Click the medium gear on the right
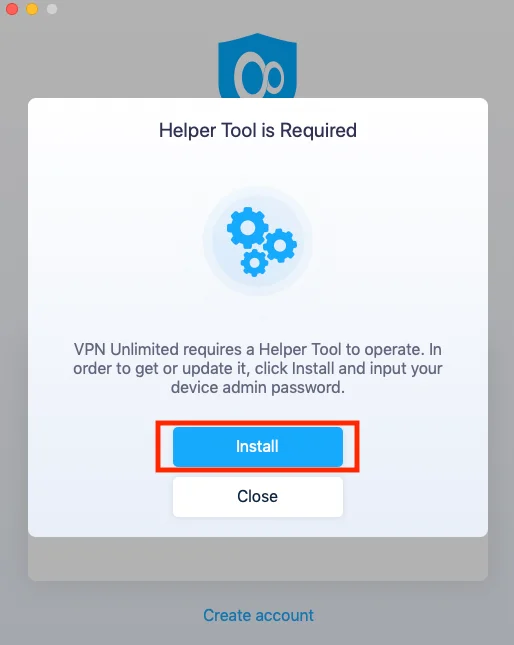Viewport: 514px width, 645px height. coord(280,246)
